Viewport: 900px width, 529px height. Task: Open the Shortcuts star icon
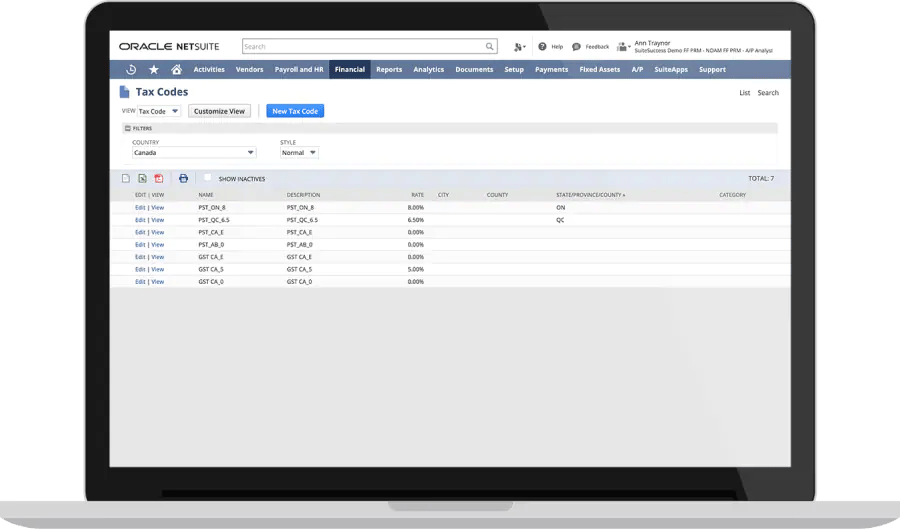154,69
